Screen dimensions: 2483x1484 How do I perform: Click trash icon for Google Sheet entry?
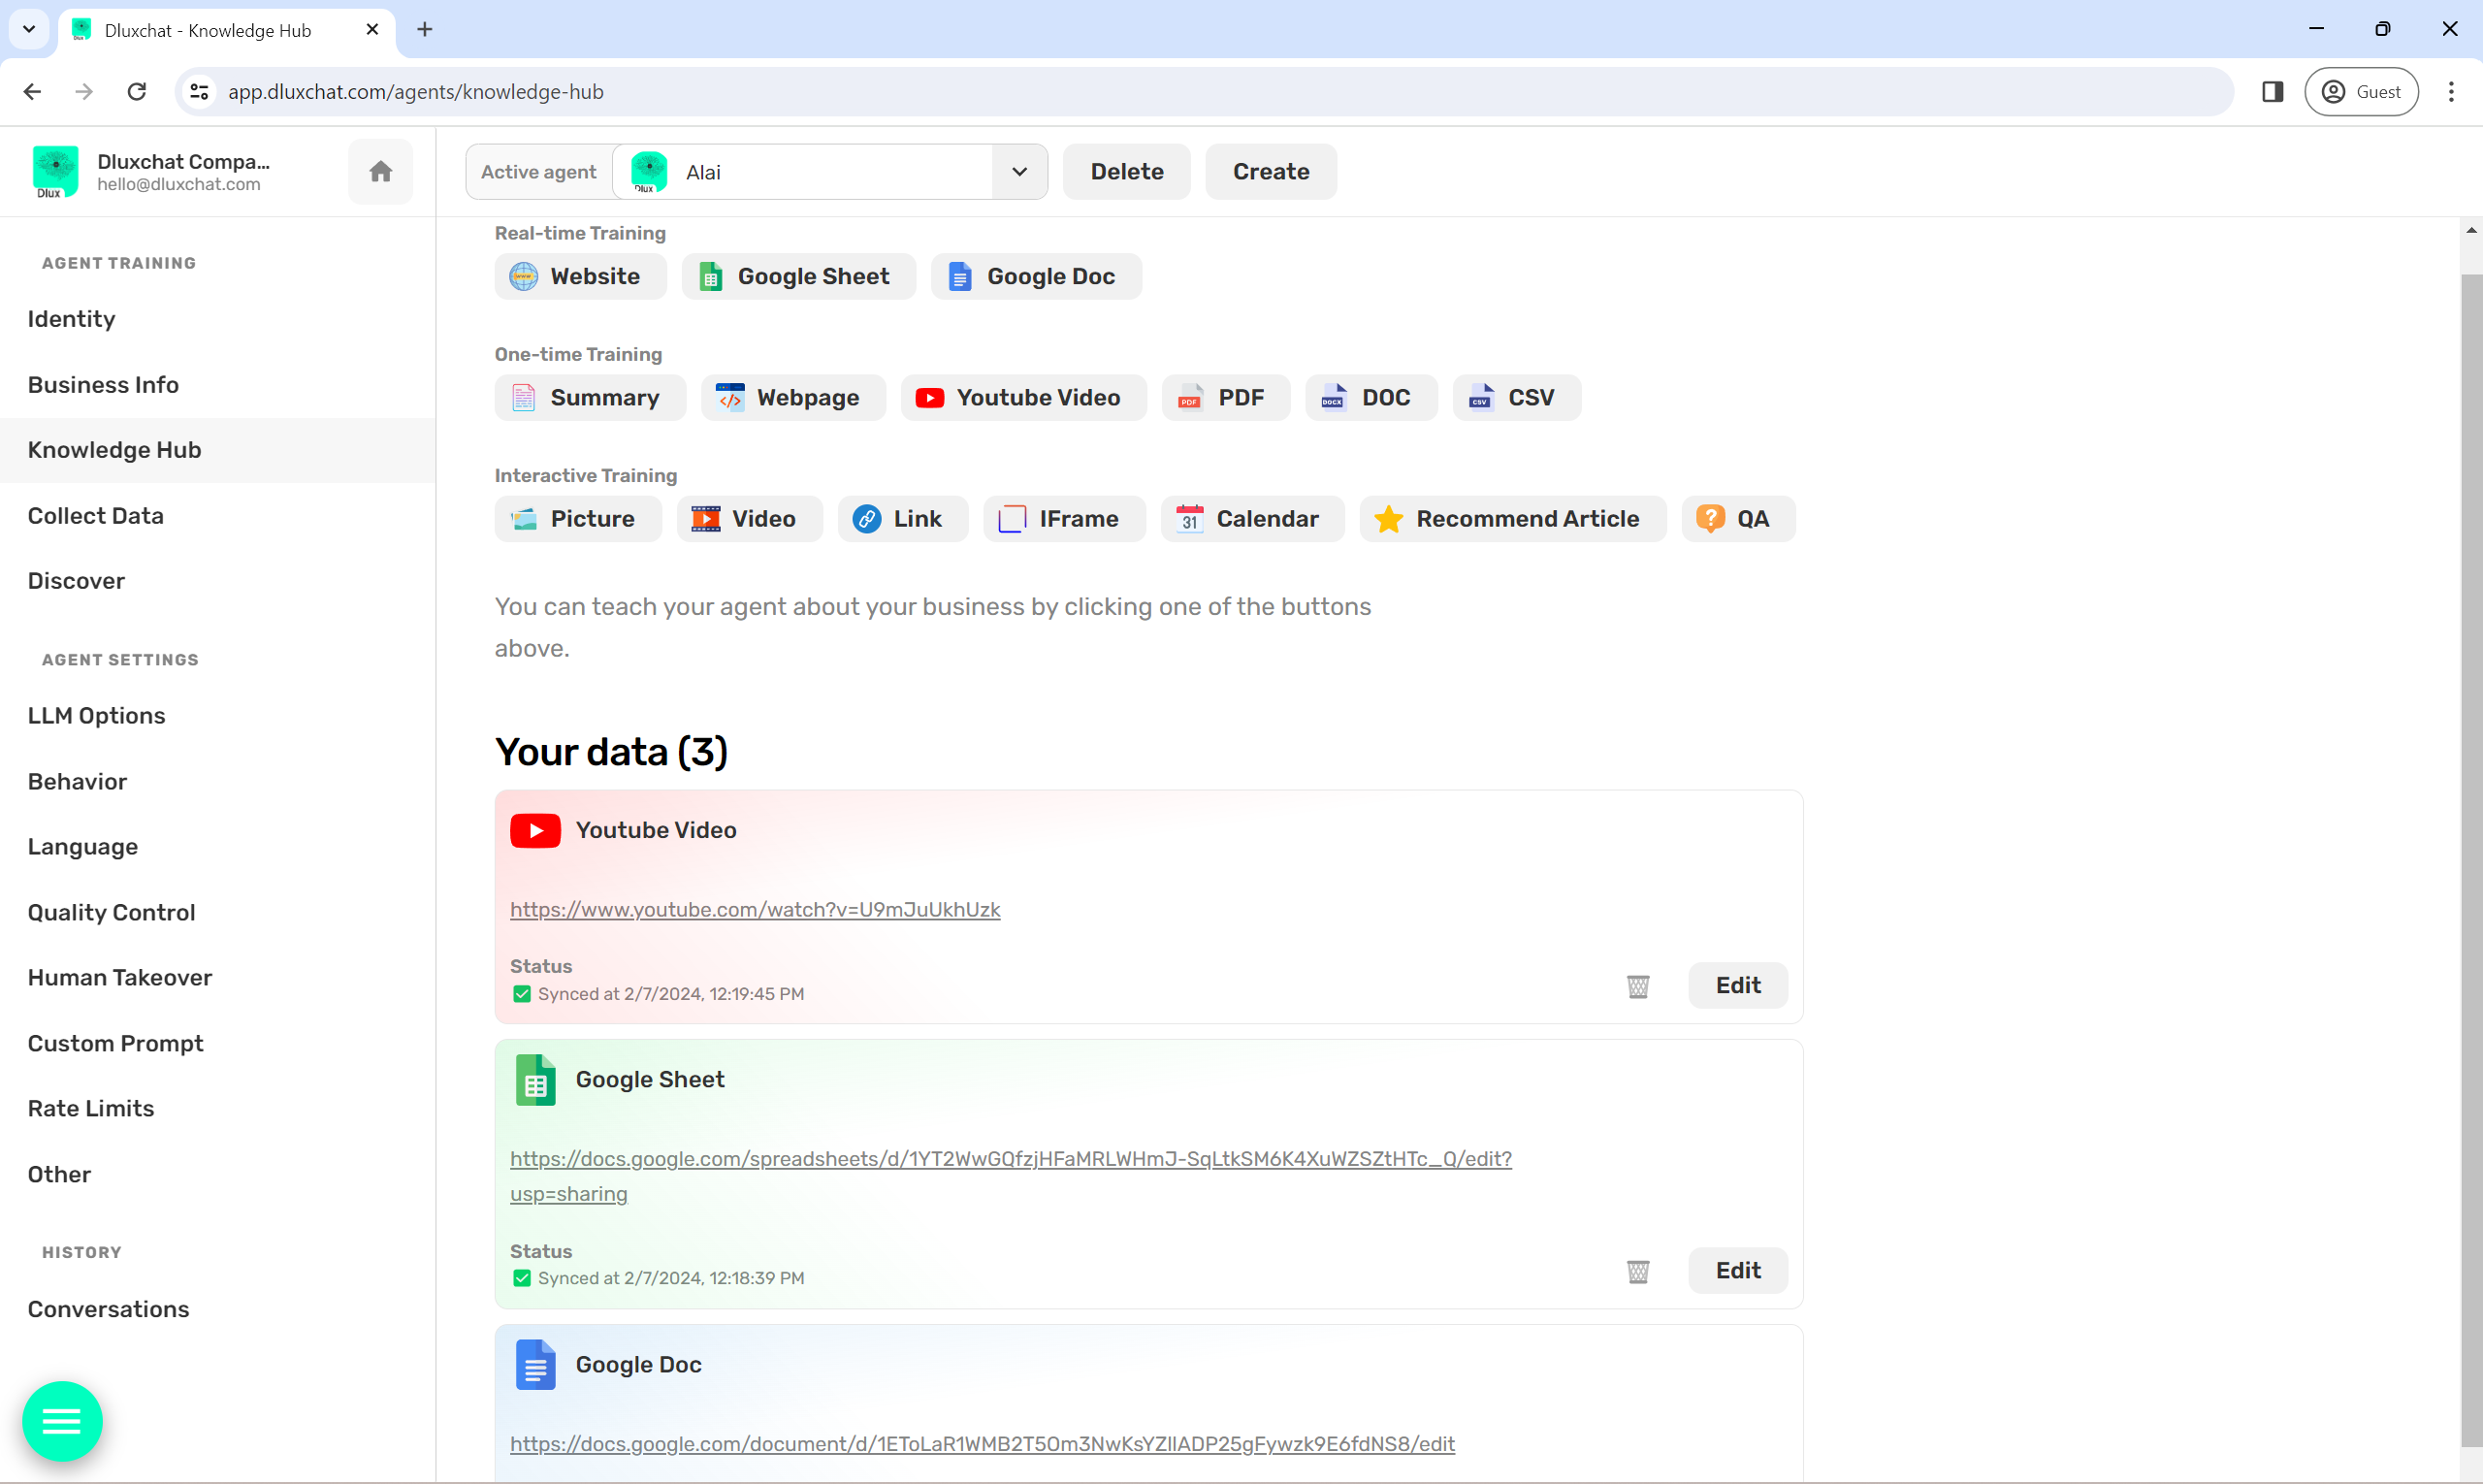[x=1637, y=1271]
